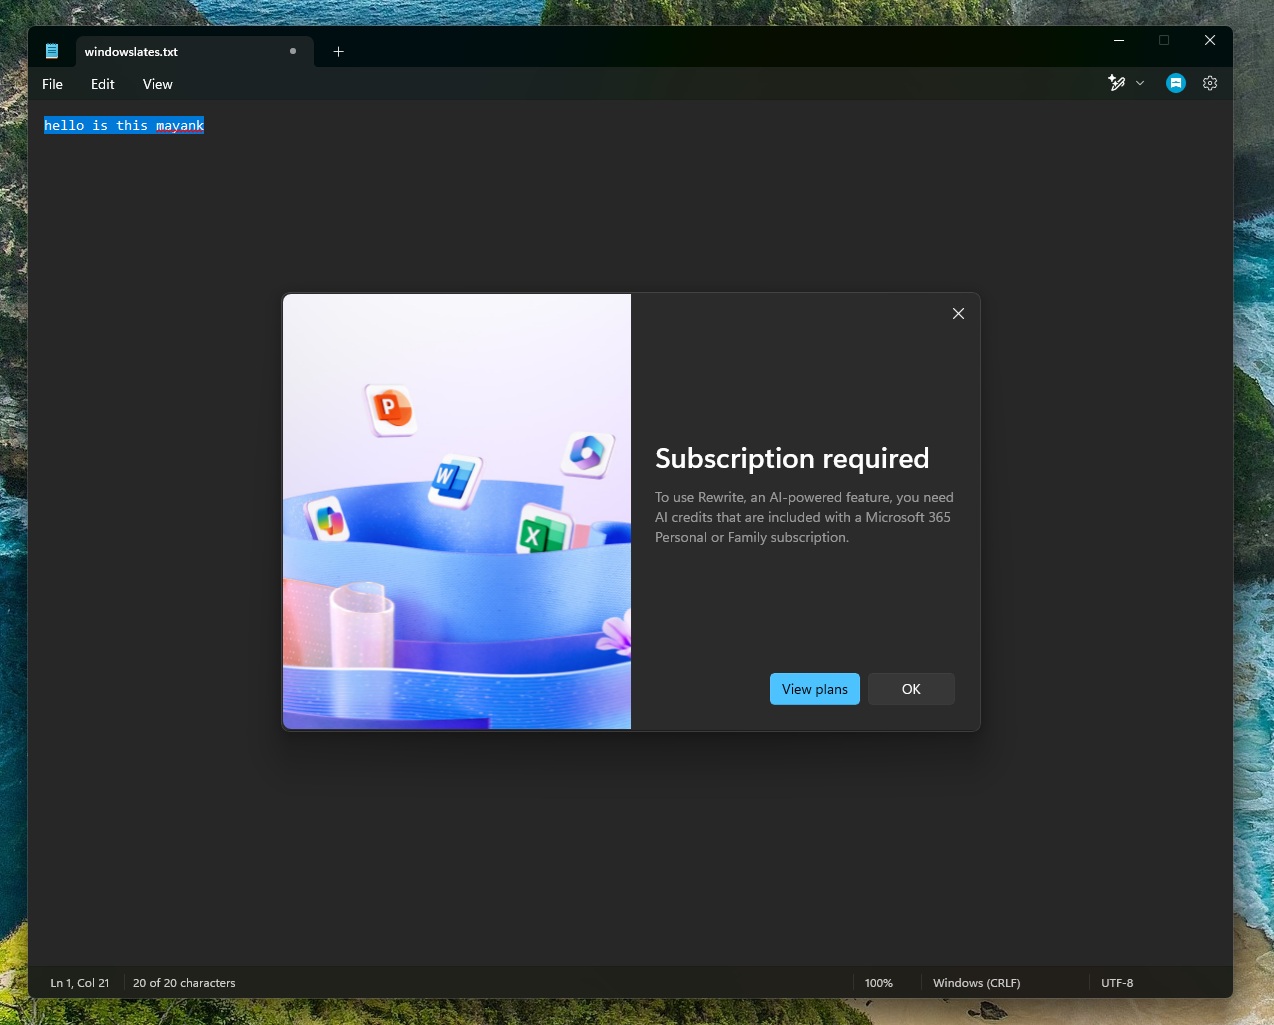
Task: Expand the Rewrite options chevron
Action: pyautogui.click(x=1139, y=83)
